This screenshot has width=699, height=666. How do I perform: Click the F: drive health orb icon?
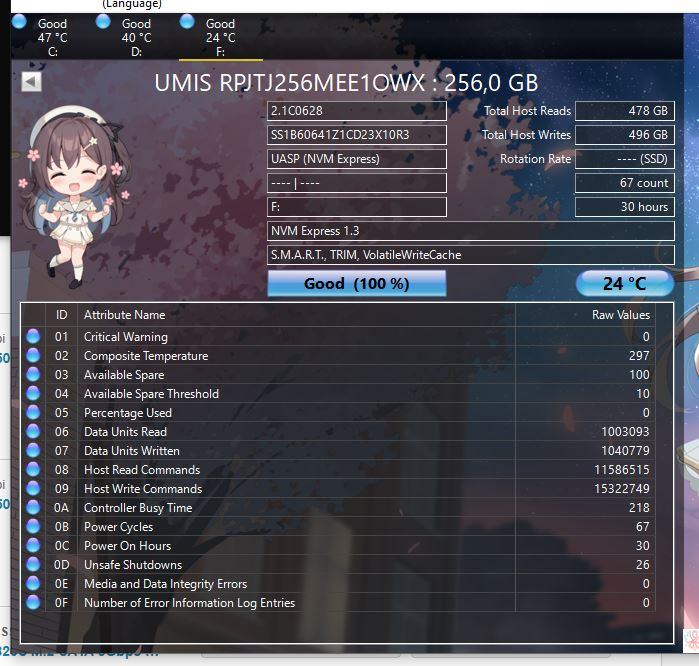point(187,21)
